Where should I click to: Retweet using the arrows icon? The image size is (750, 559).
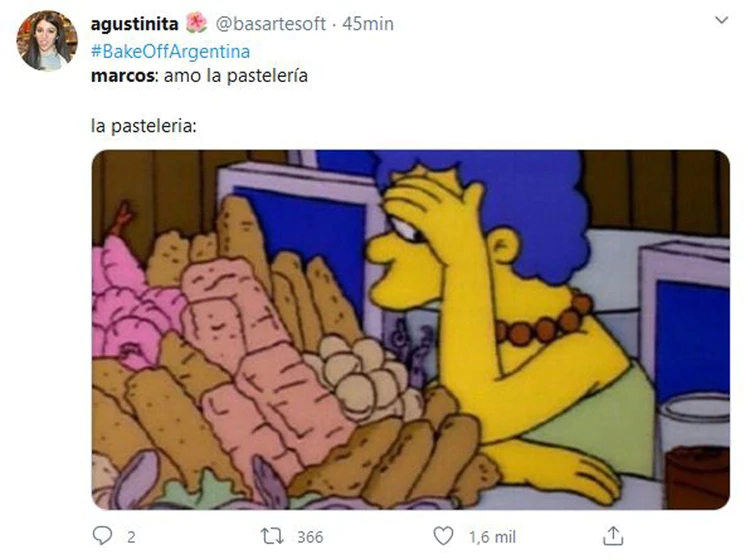pyautogui.click(x=272, y=536)
